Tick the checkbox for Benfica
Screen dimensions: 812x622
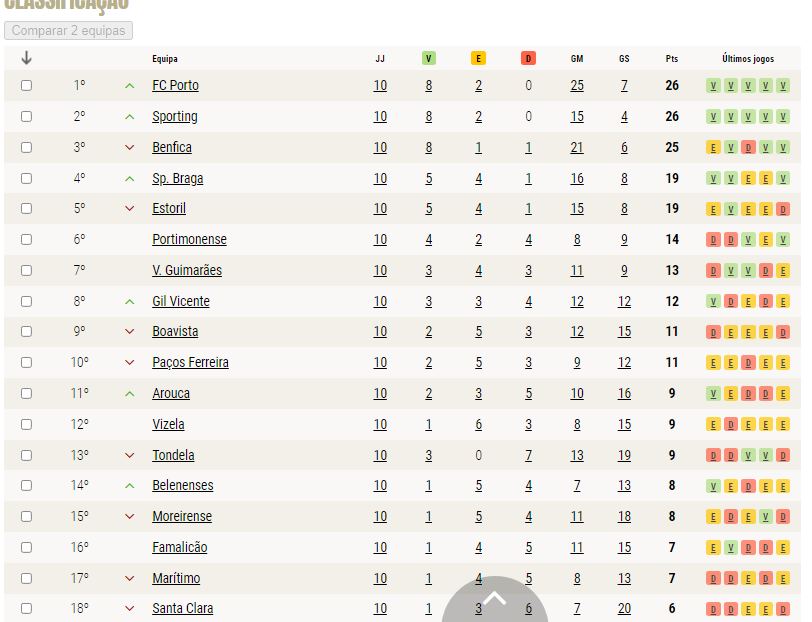[26, 148]
